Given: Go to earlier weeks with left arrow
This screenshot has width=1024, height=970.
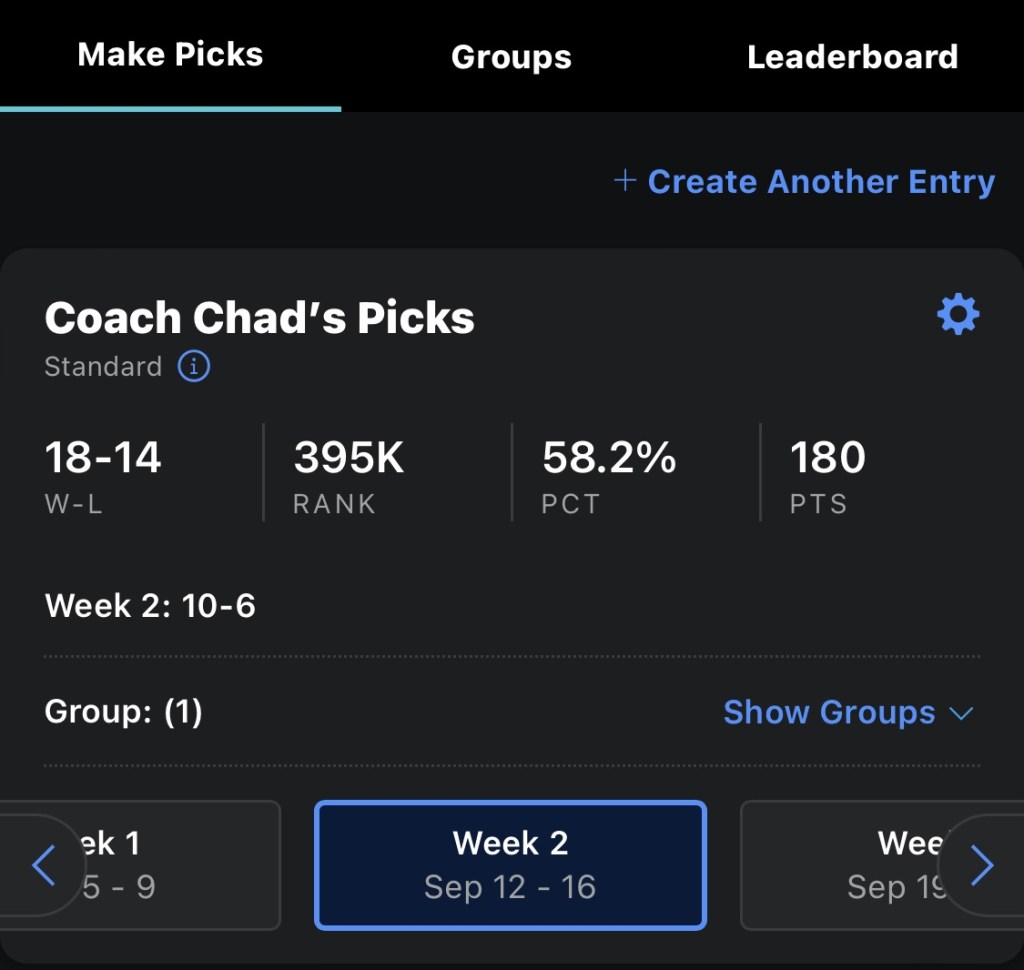Looking at the screenshot, I should click(x=44, y=866).
